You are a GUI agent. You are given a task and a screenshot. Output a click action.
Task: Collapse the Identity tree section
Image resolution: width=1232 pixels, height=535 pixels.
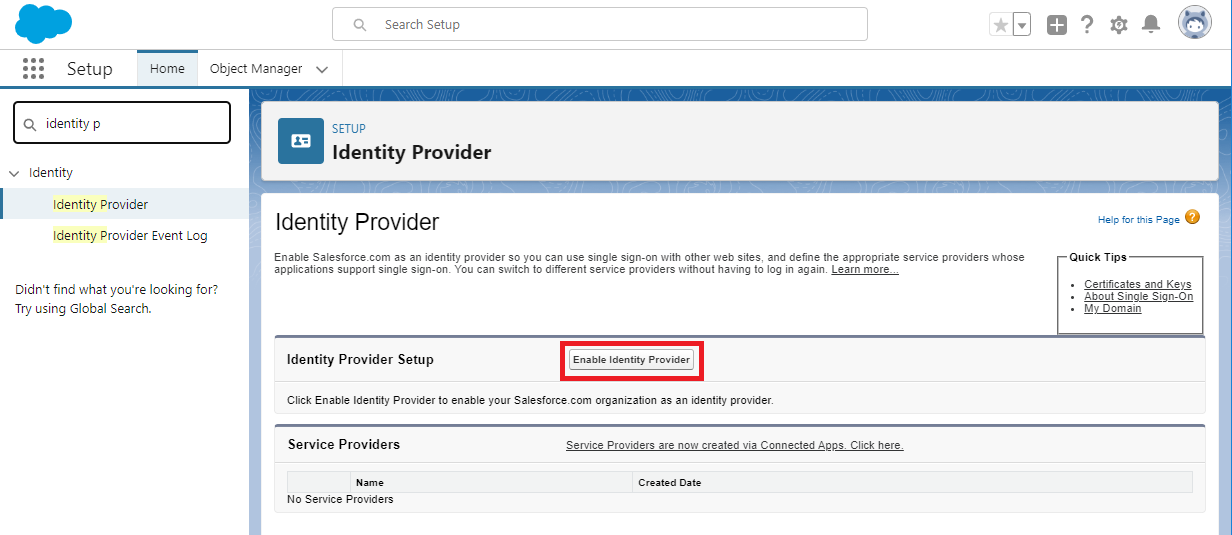14,174
